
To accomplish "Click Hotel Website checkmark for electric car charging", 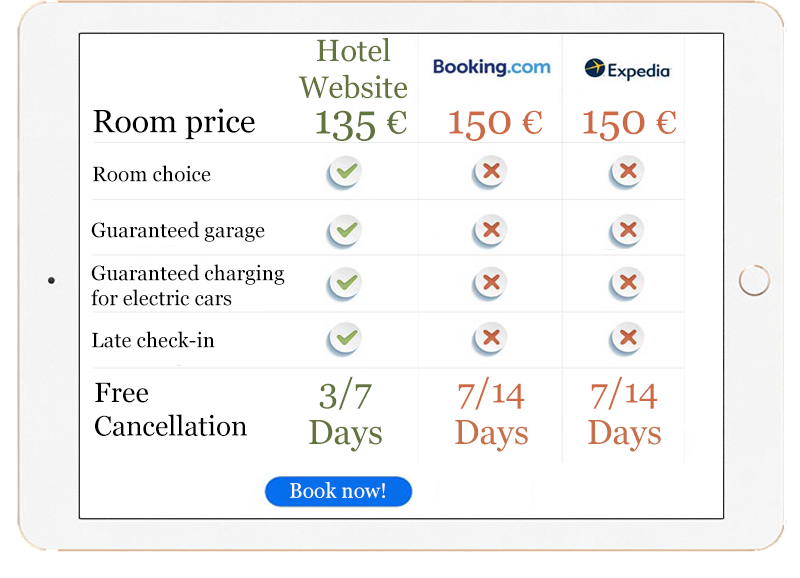I will 345,284.
